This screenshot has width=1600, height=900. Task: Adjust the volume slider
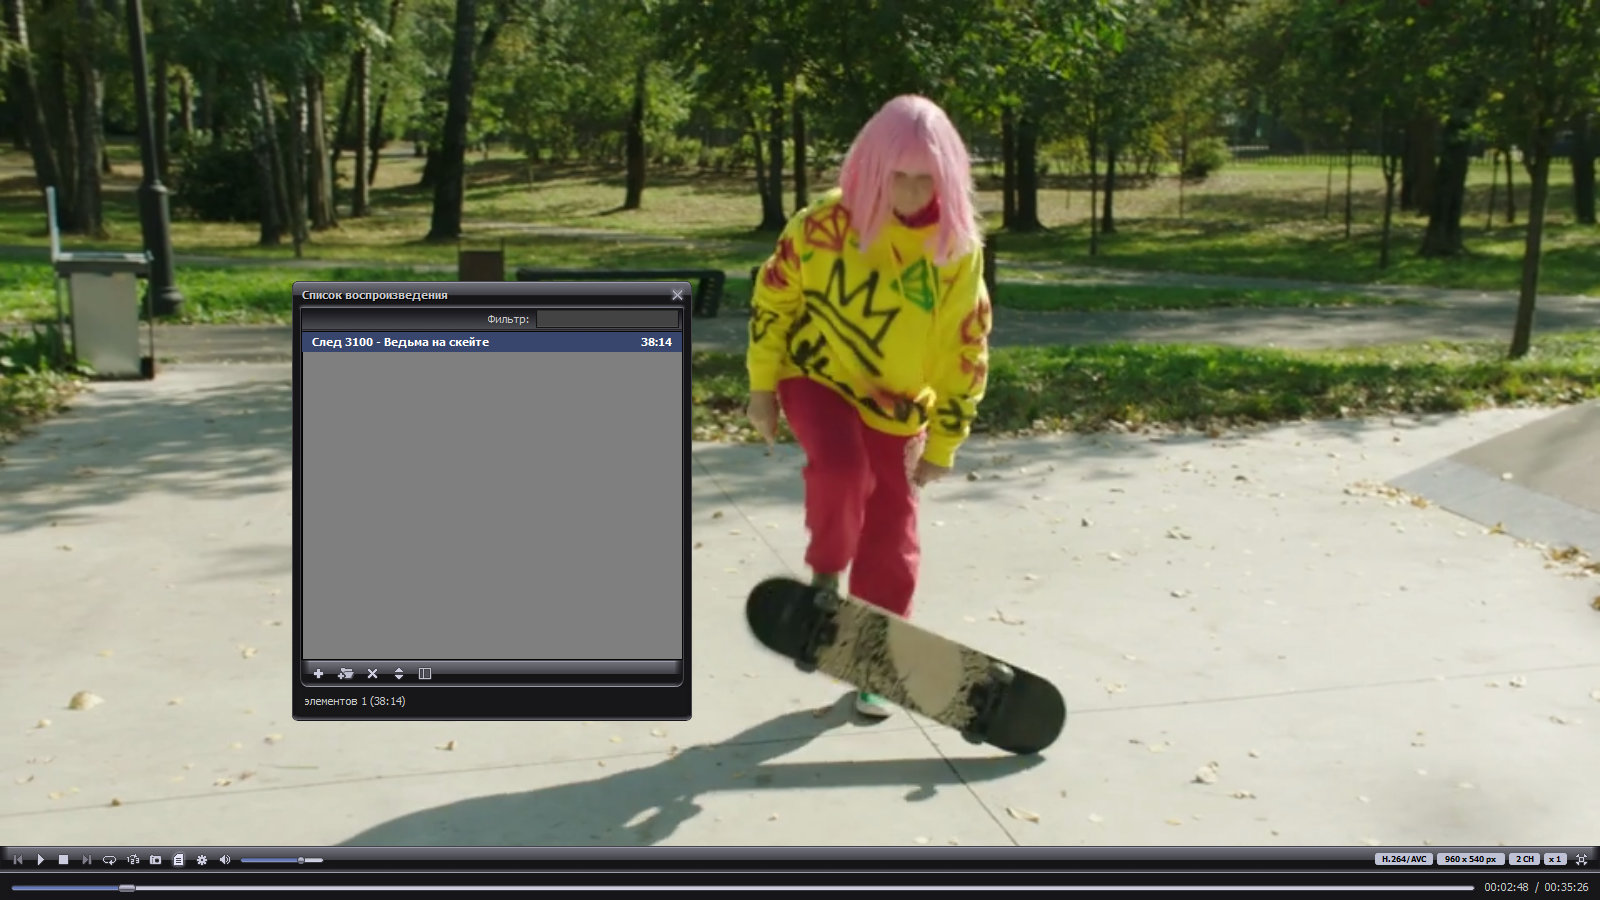(x=281, y=860)
